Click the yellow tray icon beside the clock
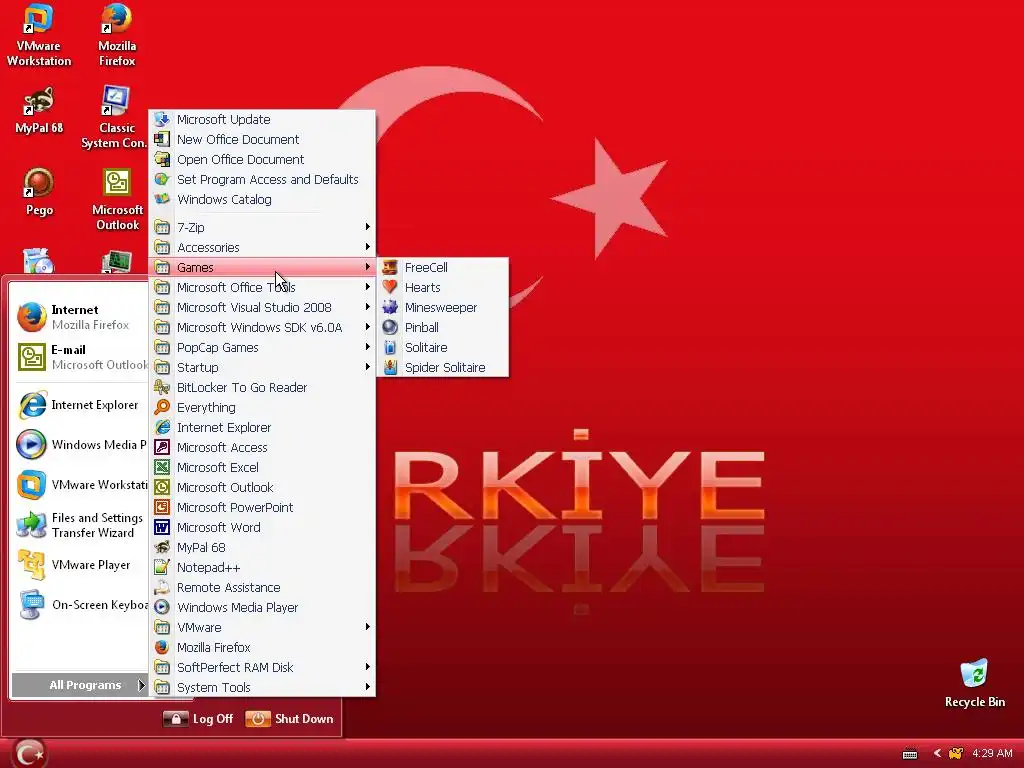Viewport: 1024px width, 768px height. coord(955,753)
